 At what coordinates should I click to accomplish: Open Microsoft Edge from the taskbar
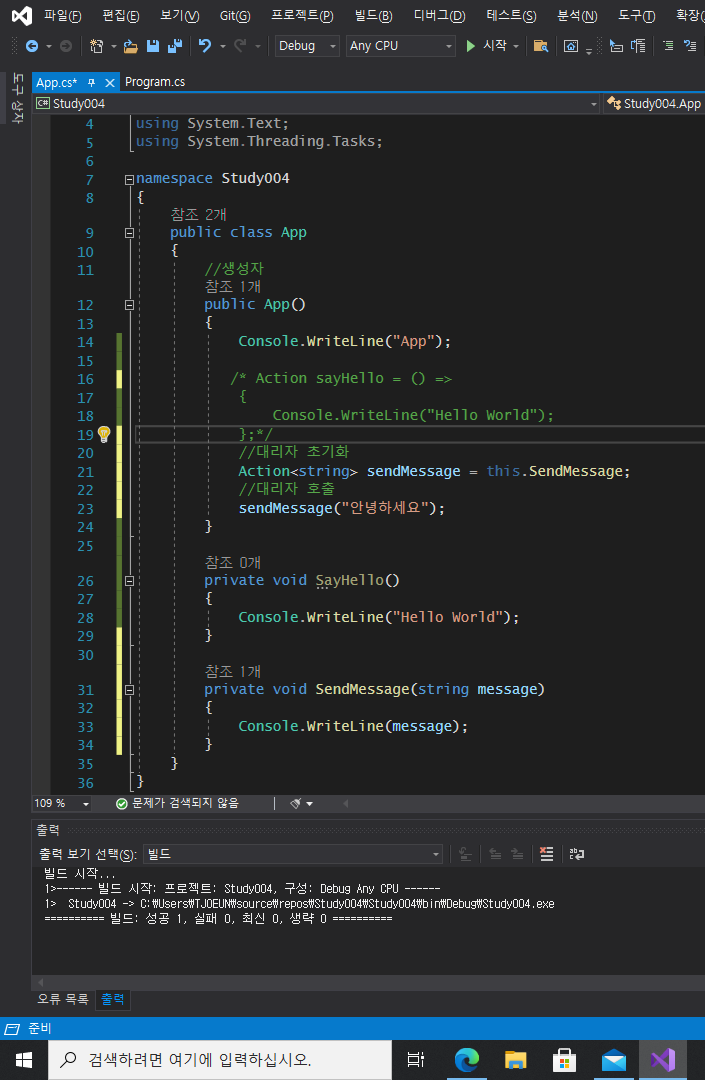click(467, 1060)
